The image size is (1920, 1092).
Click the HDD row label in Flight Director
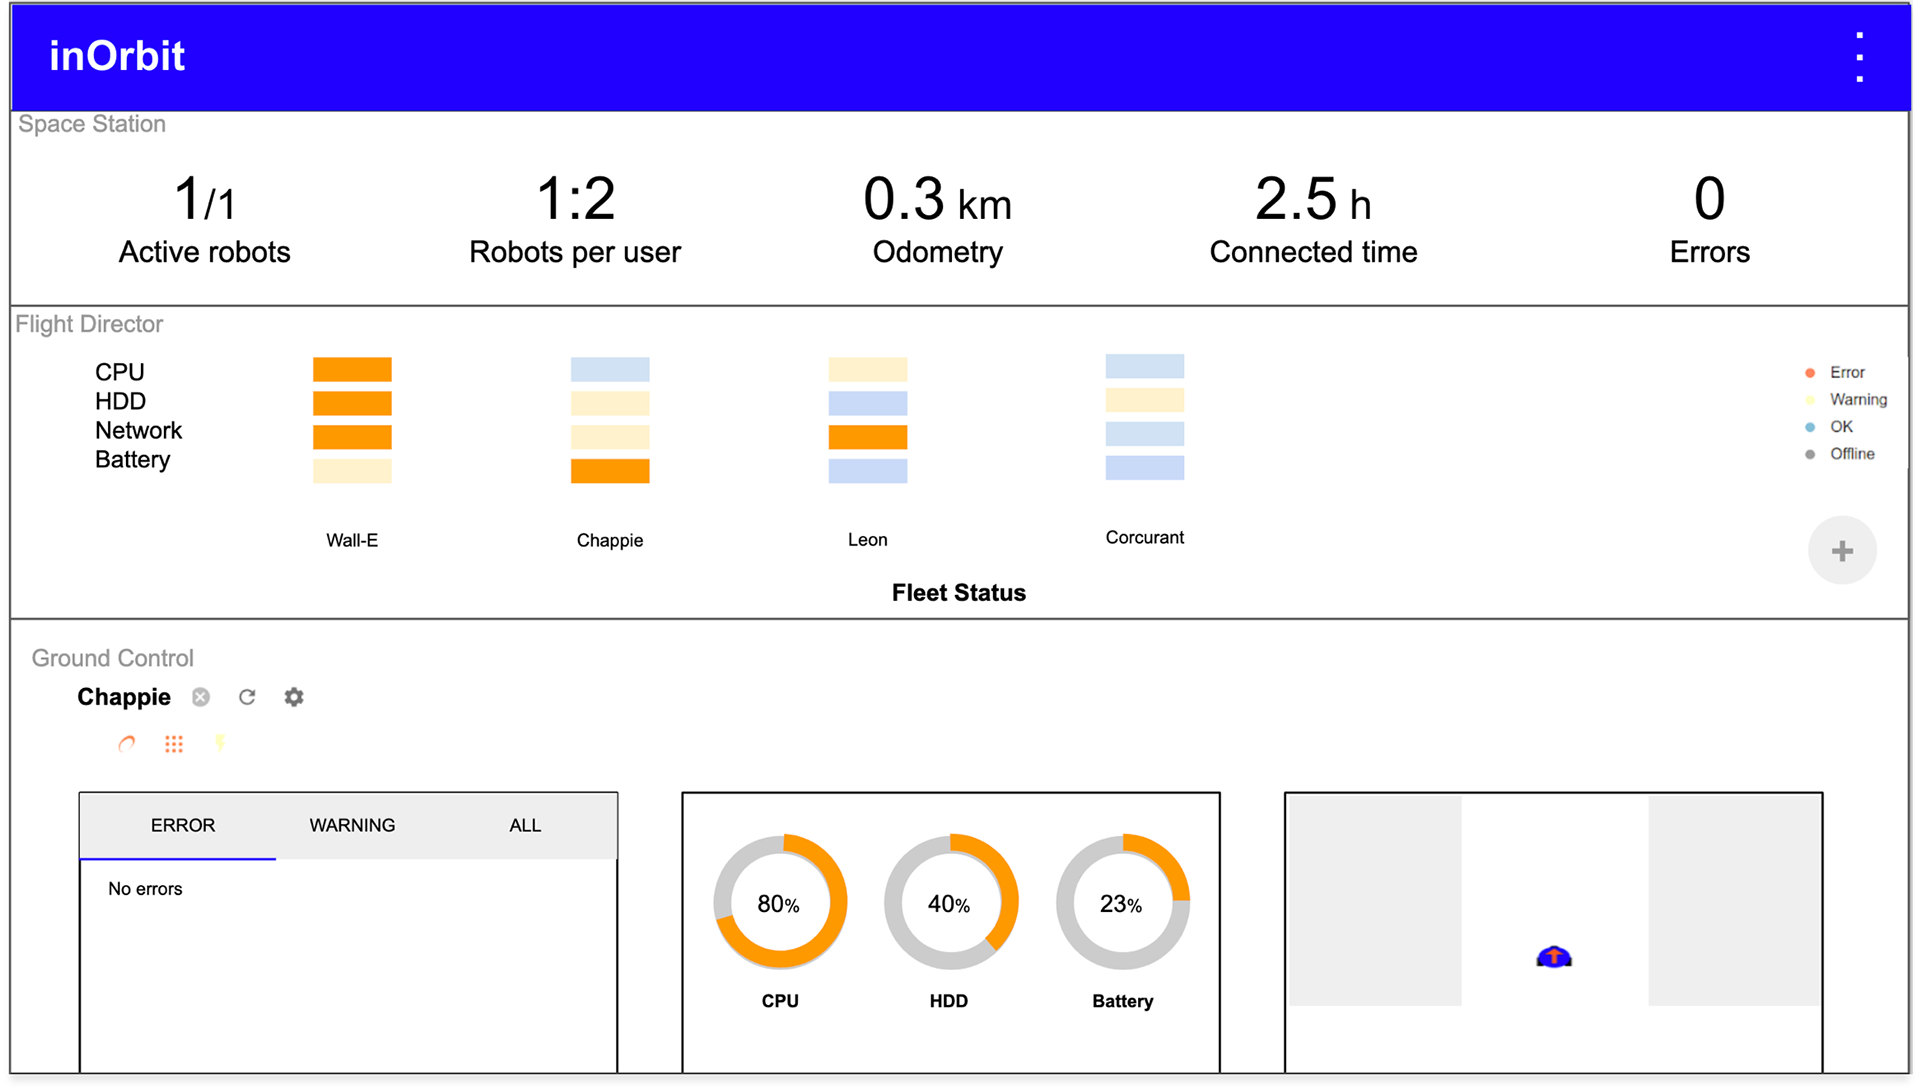120,401
